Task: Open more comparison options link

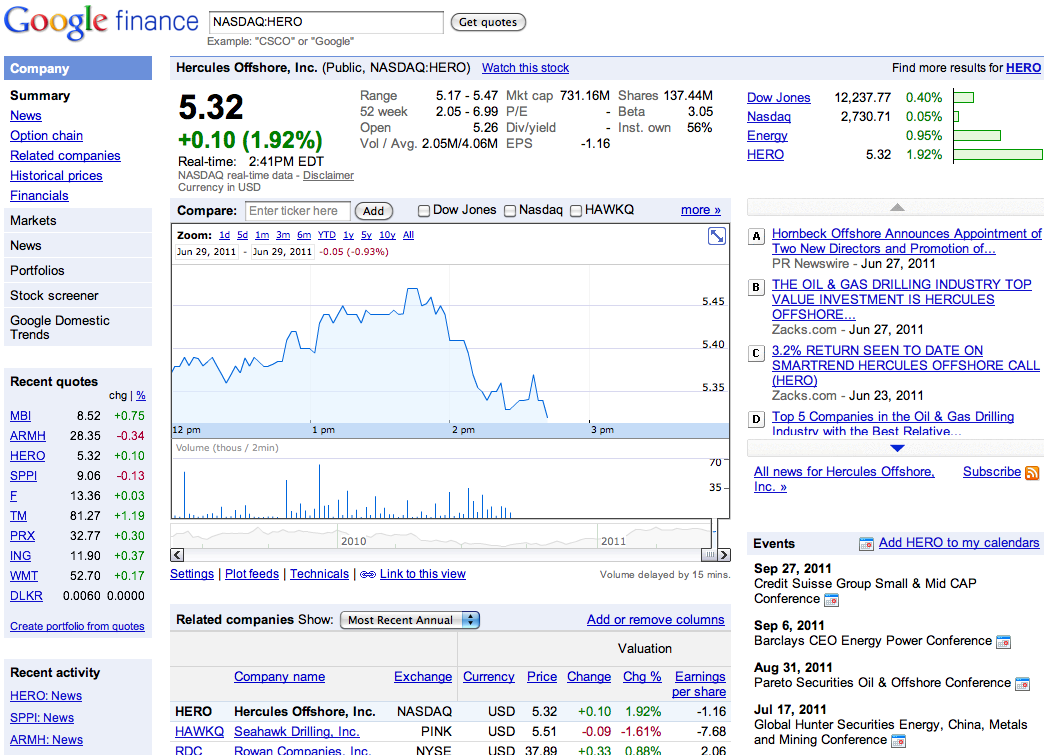Action: point(700,210)
